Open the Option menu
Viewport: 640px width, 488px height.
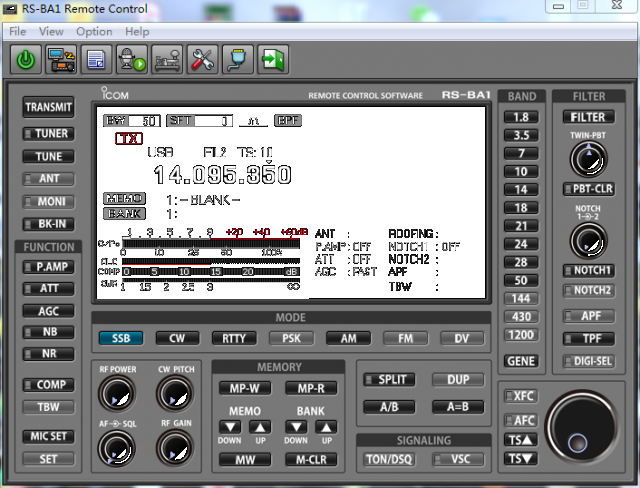click(94, 31)
